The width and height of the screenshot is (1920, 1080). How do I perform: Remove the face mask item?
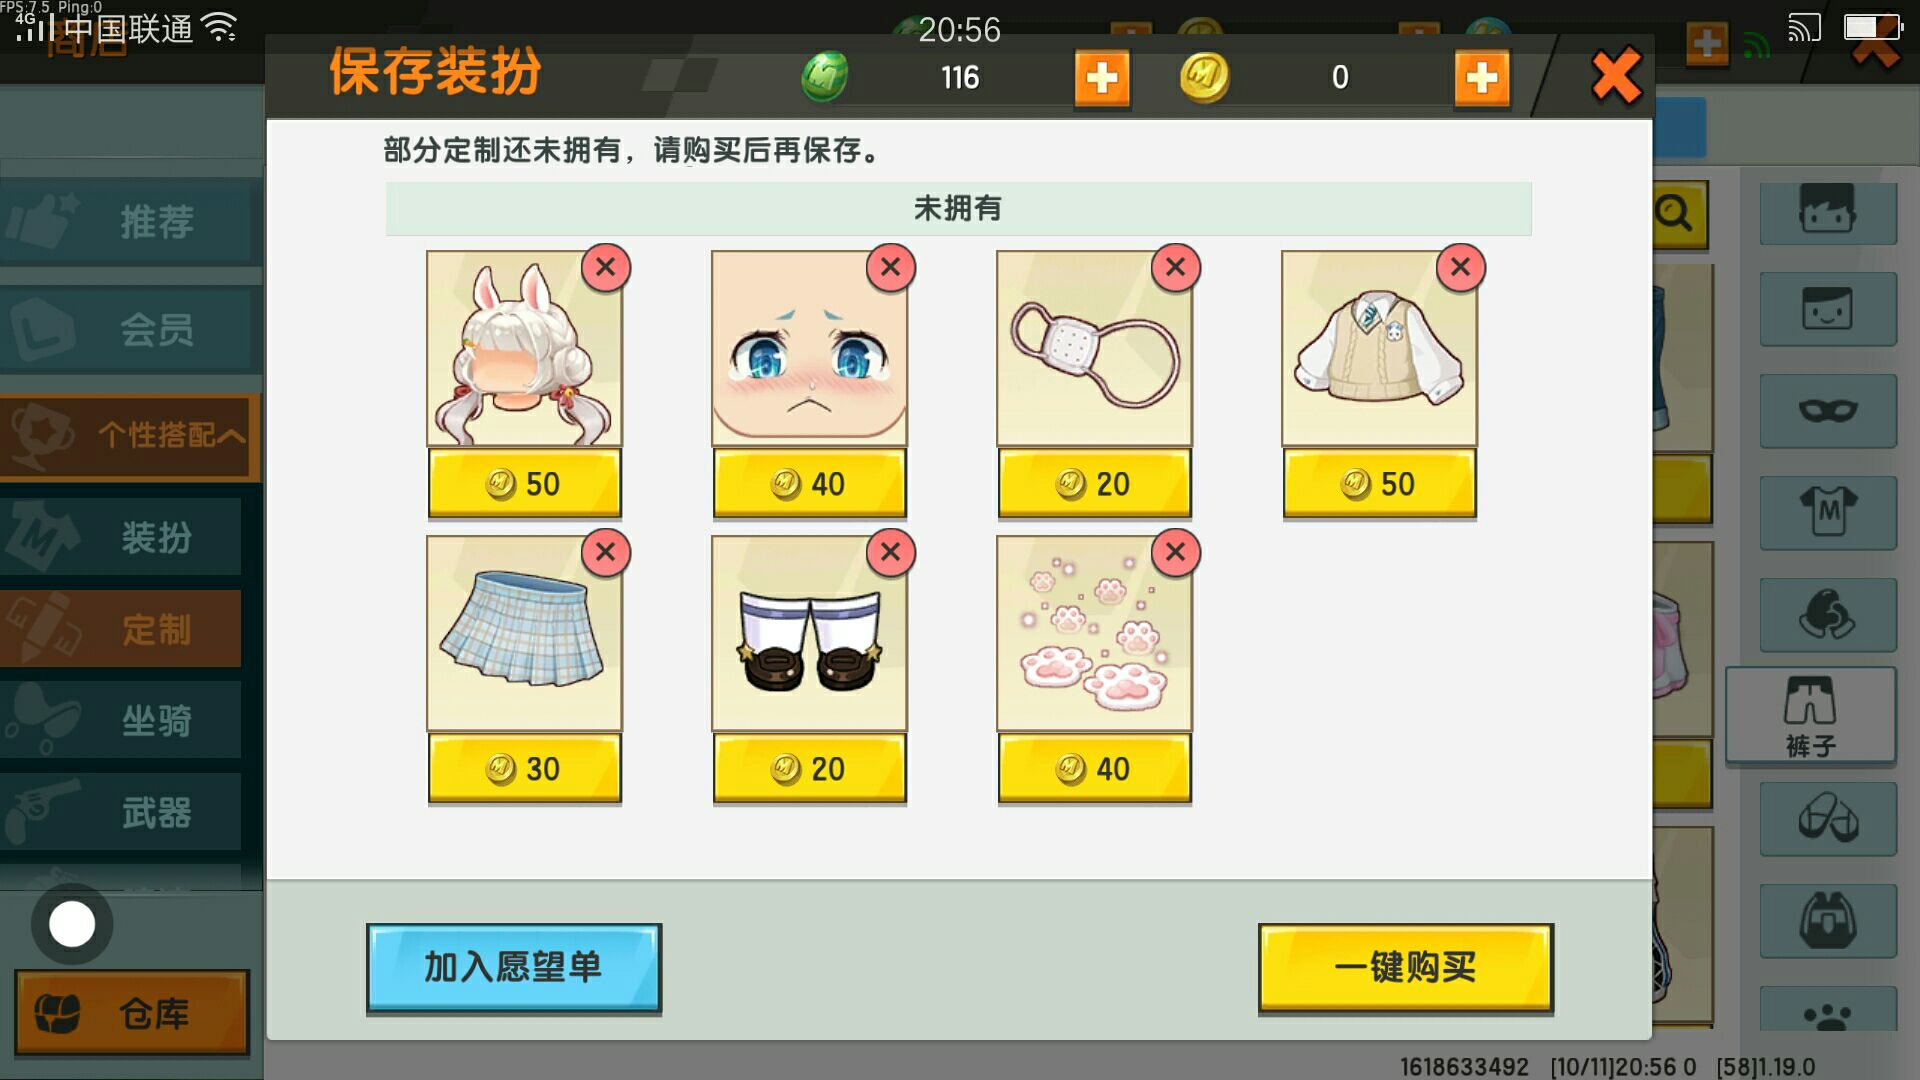click(1175, 267)
